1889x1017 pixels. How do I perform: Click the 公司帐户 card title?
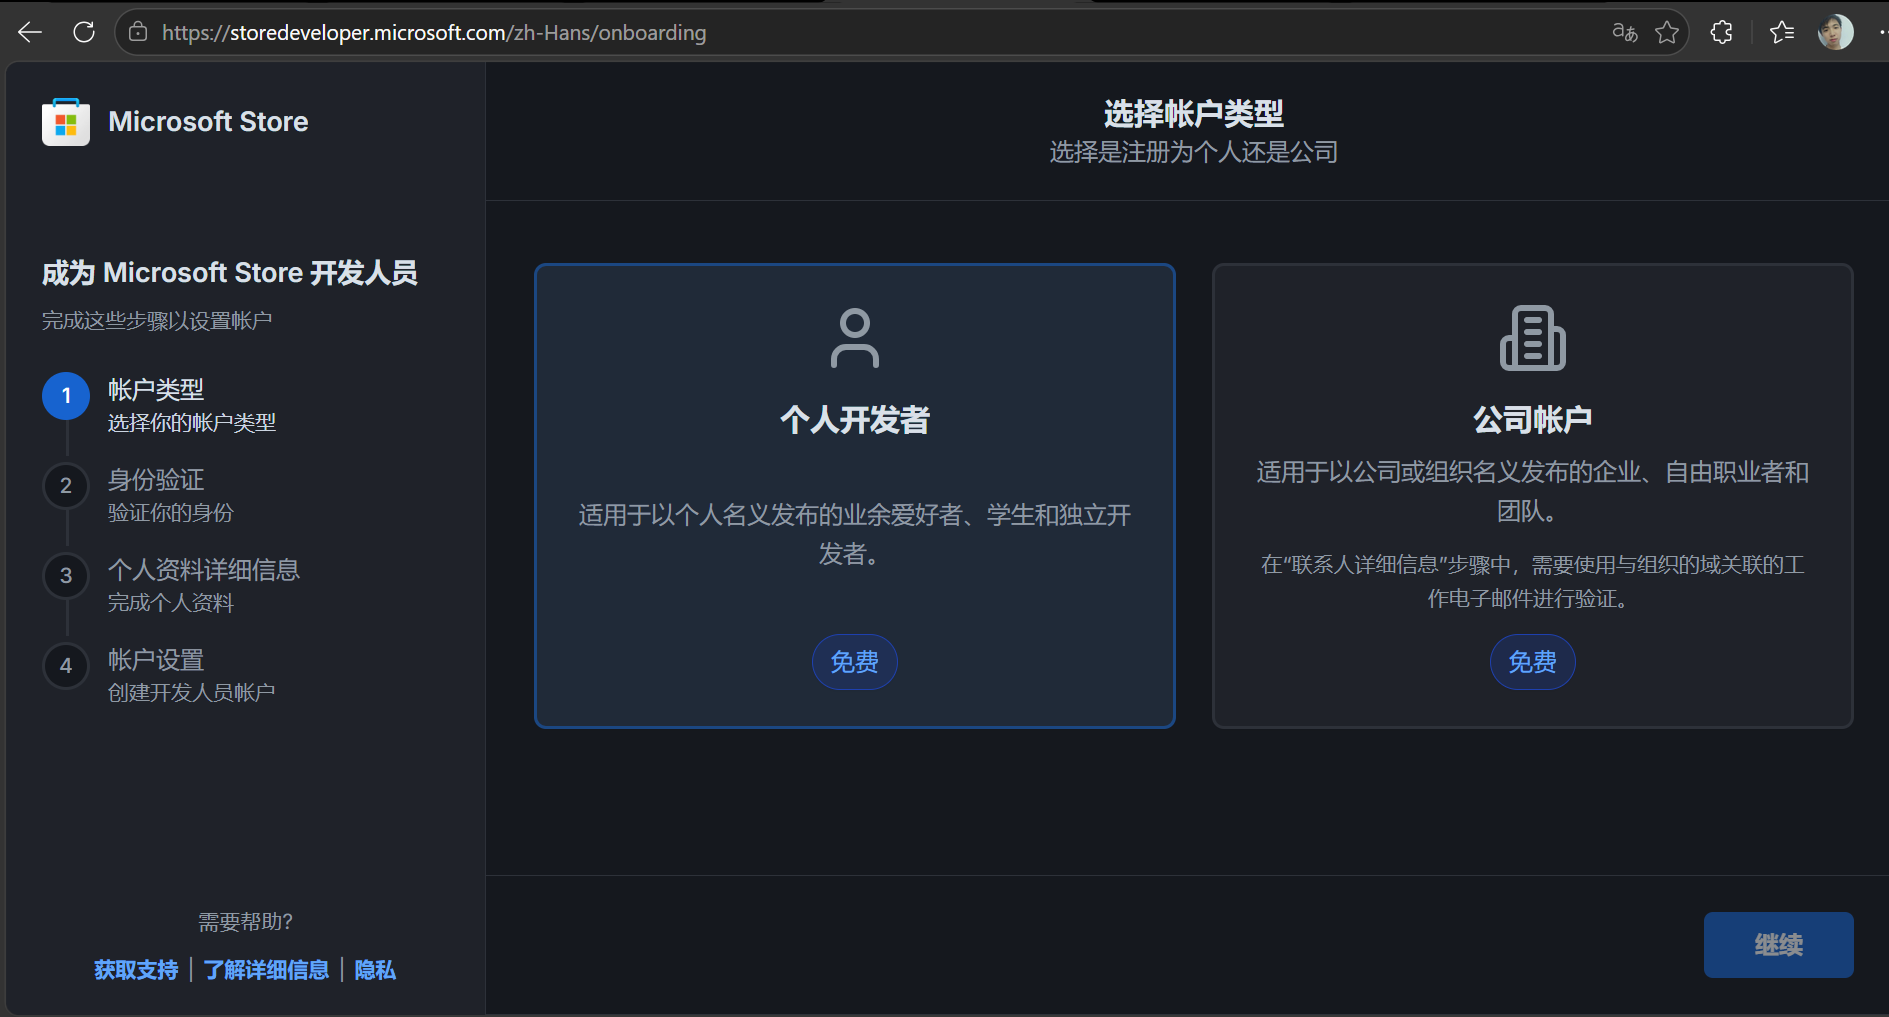coord(1533,420)
